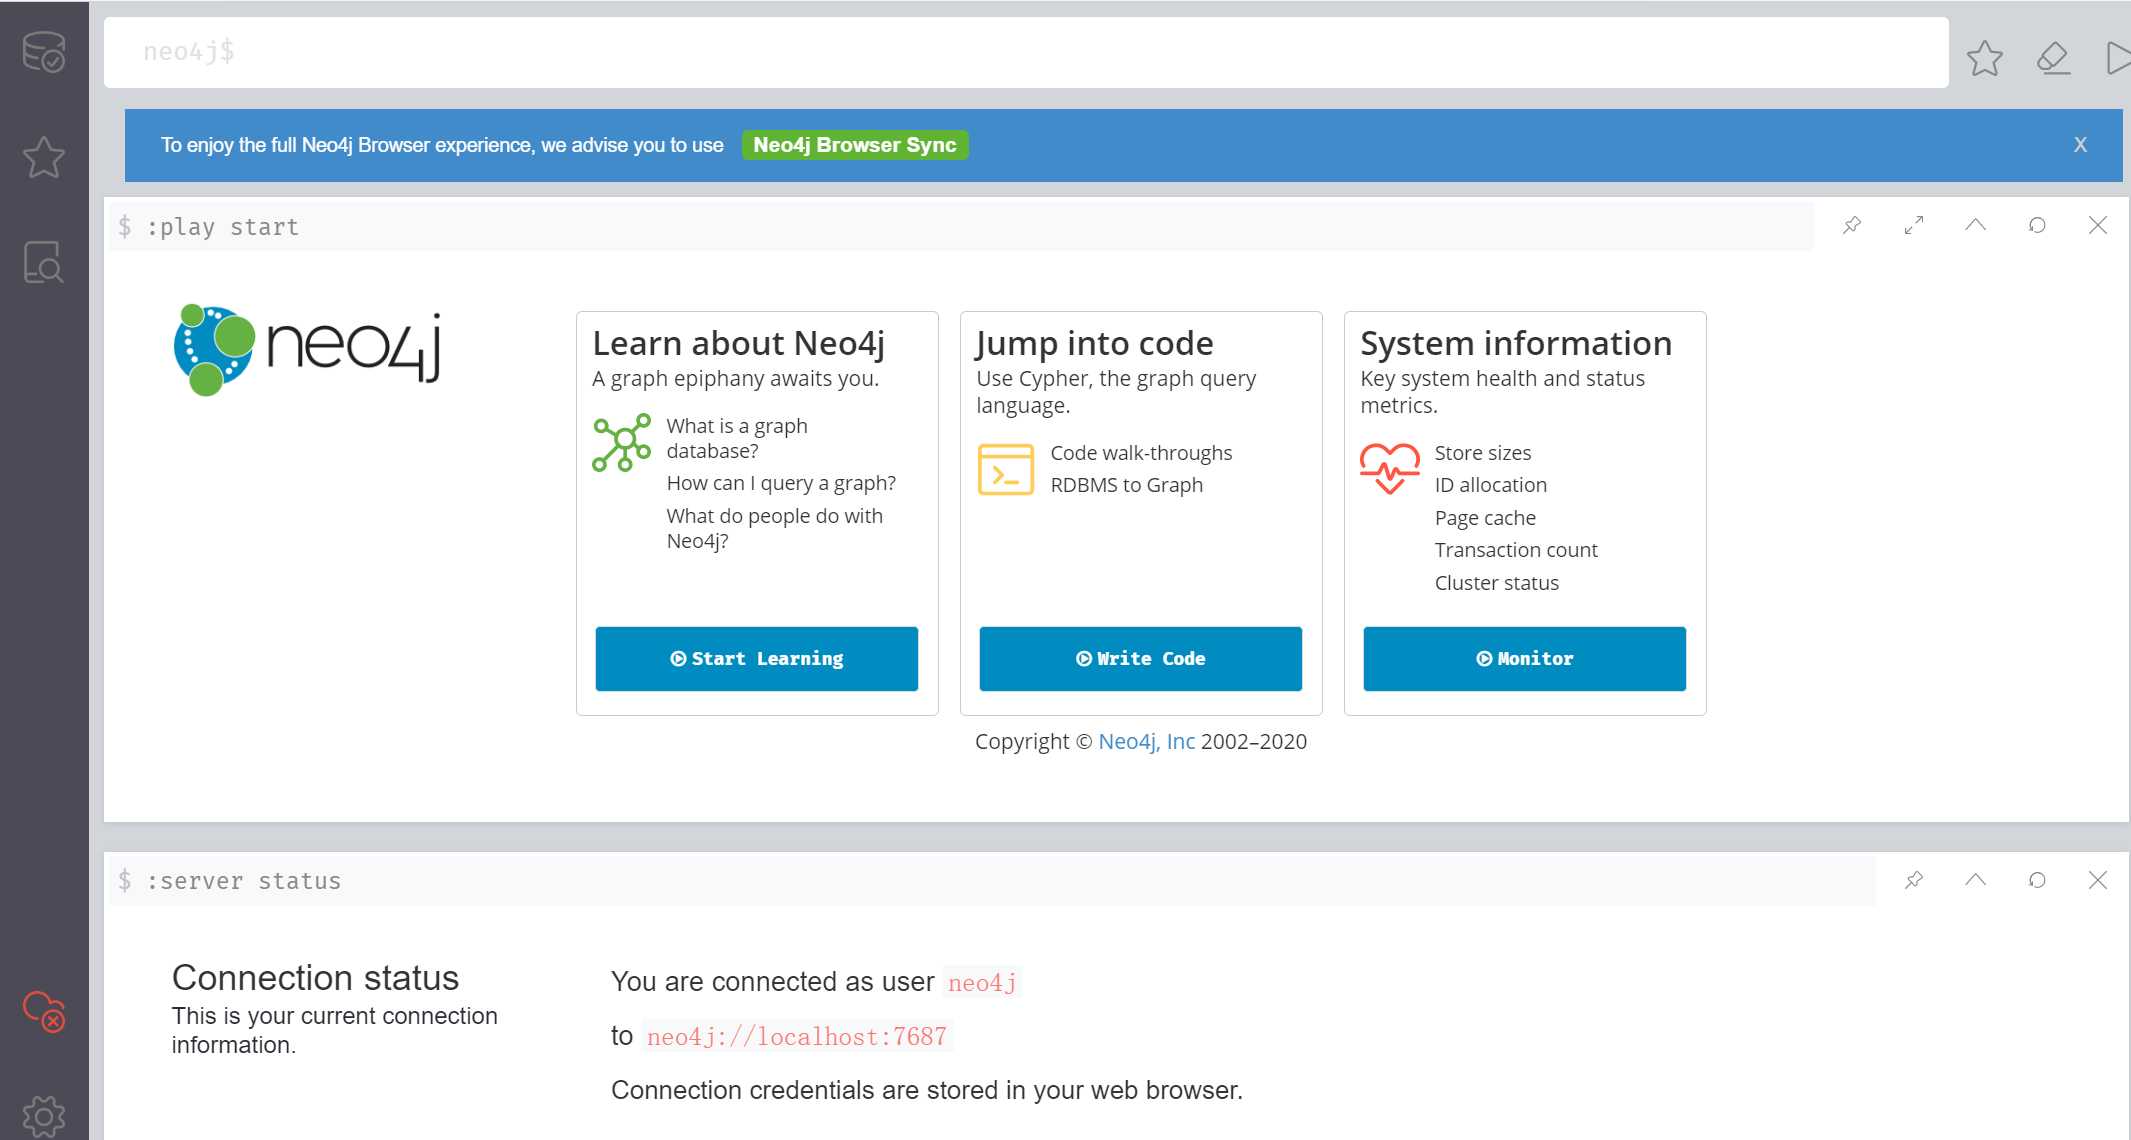The image size is (2131, 1140).
Task: Open the Favorites star in sidebar
Action: pos(44,157)
